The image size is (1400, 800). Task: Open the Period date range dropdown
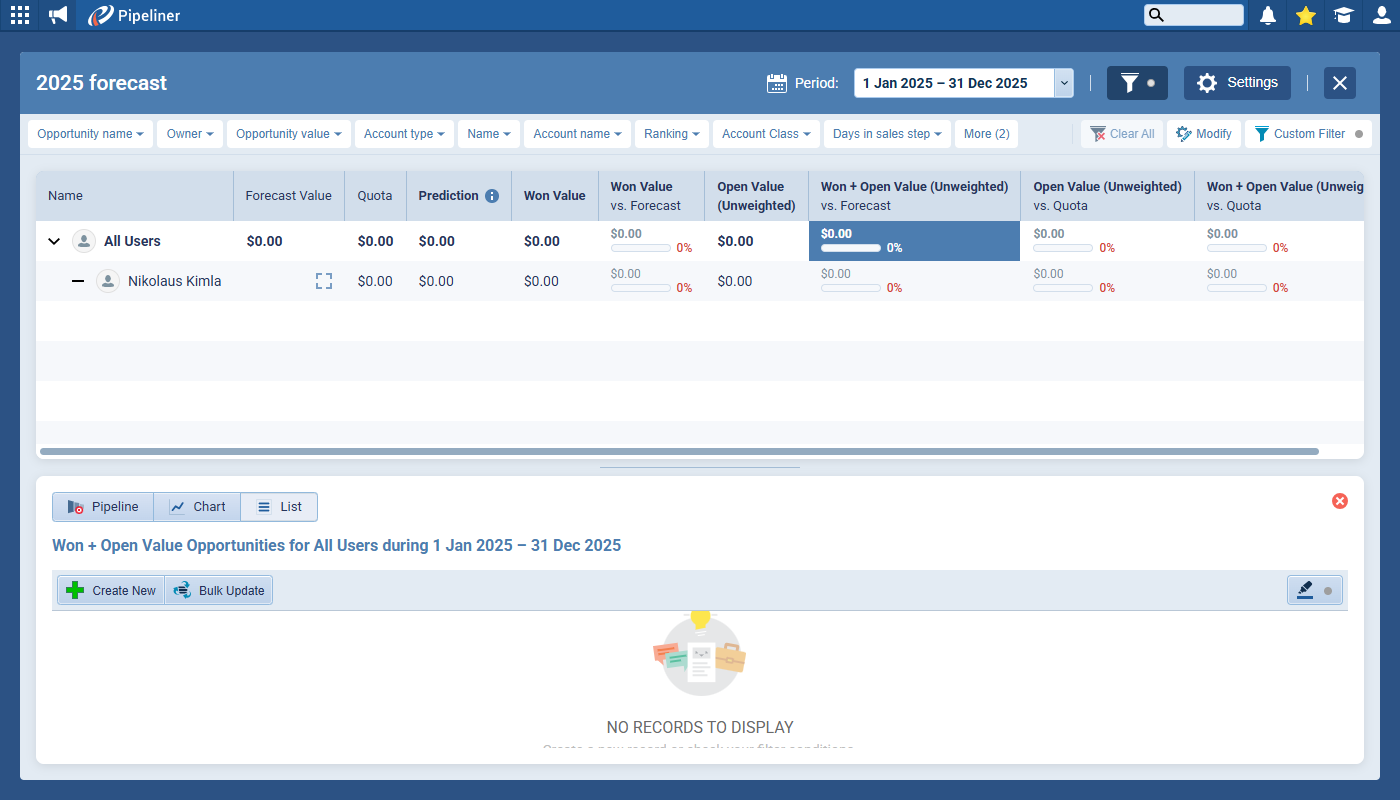click(x=1064, y=83)
